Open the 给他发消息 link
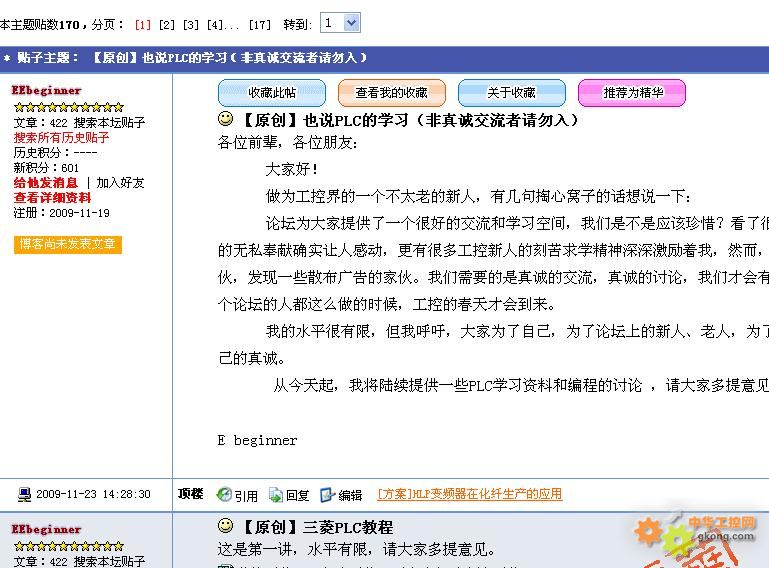 click(46, 183)
